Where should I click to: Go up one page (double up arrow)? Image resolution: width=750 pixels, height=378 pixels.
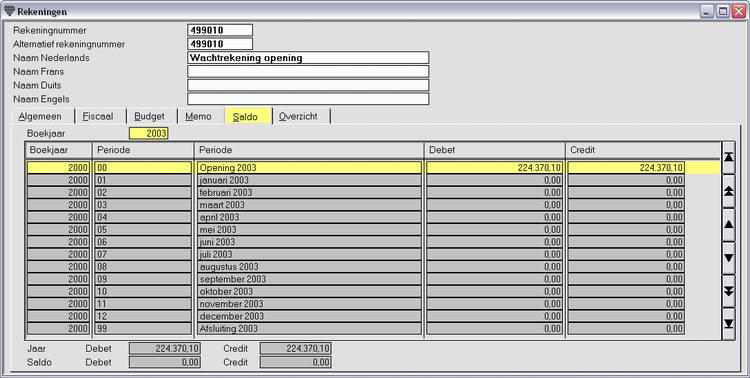coord(728,191)
